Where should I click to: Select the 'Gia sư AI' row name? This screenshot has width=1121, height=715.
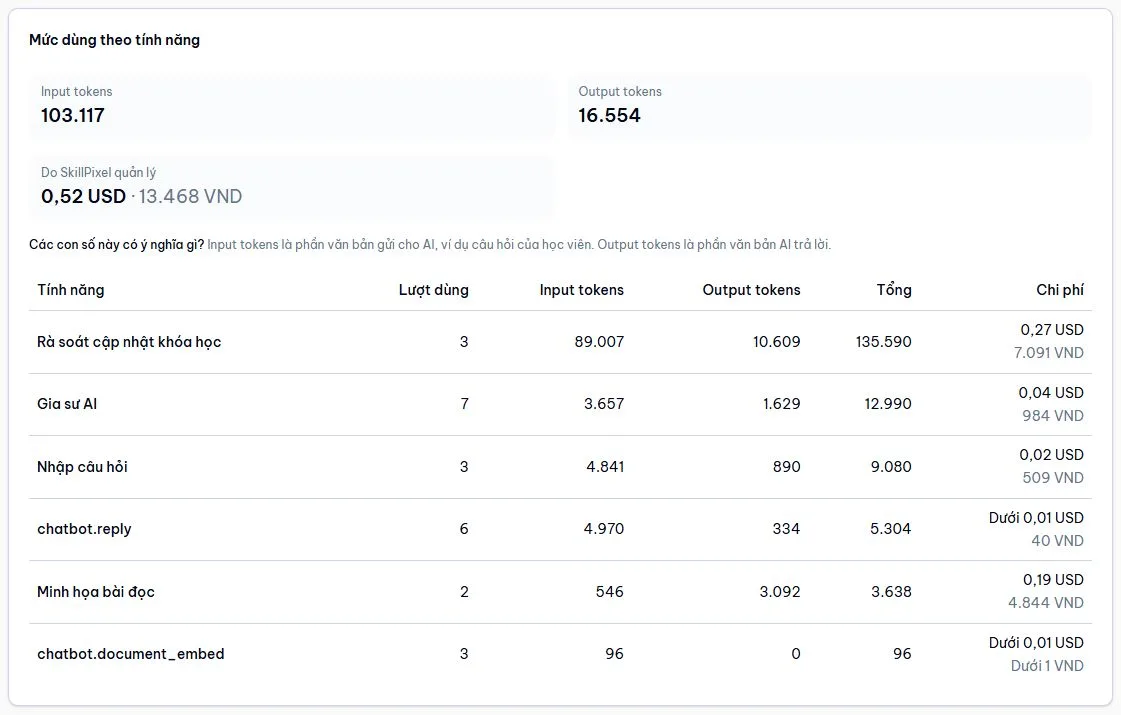pyautogui.click(x=67, y=404)
